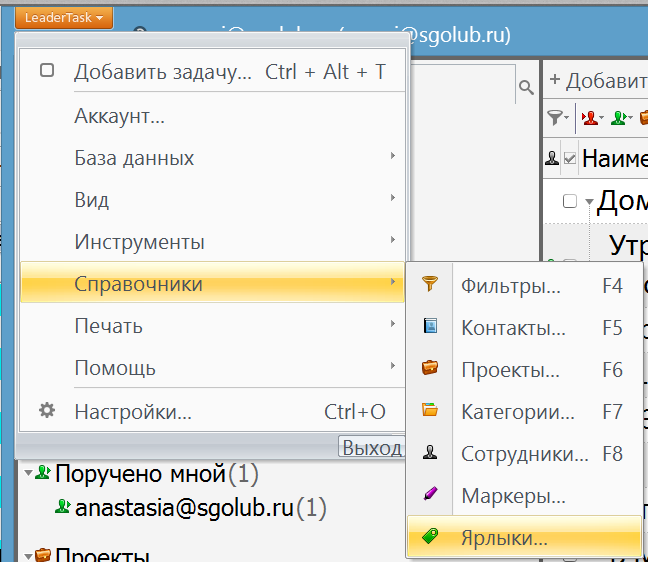
Task: Collapse the Проекты tree section
Action: click(28, 553)
